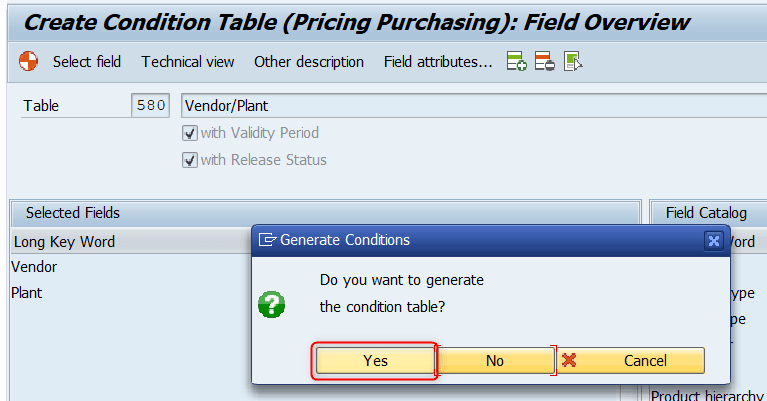Open Field attributes... option
Viewport: 767px width, 401px height.
(x=438, y=62)
